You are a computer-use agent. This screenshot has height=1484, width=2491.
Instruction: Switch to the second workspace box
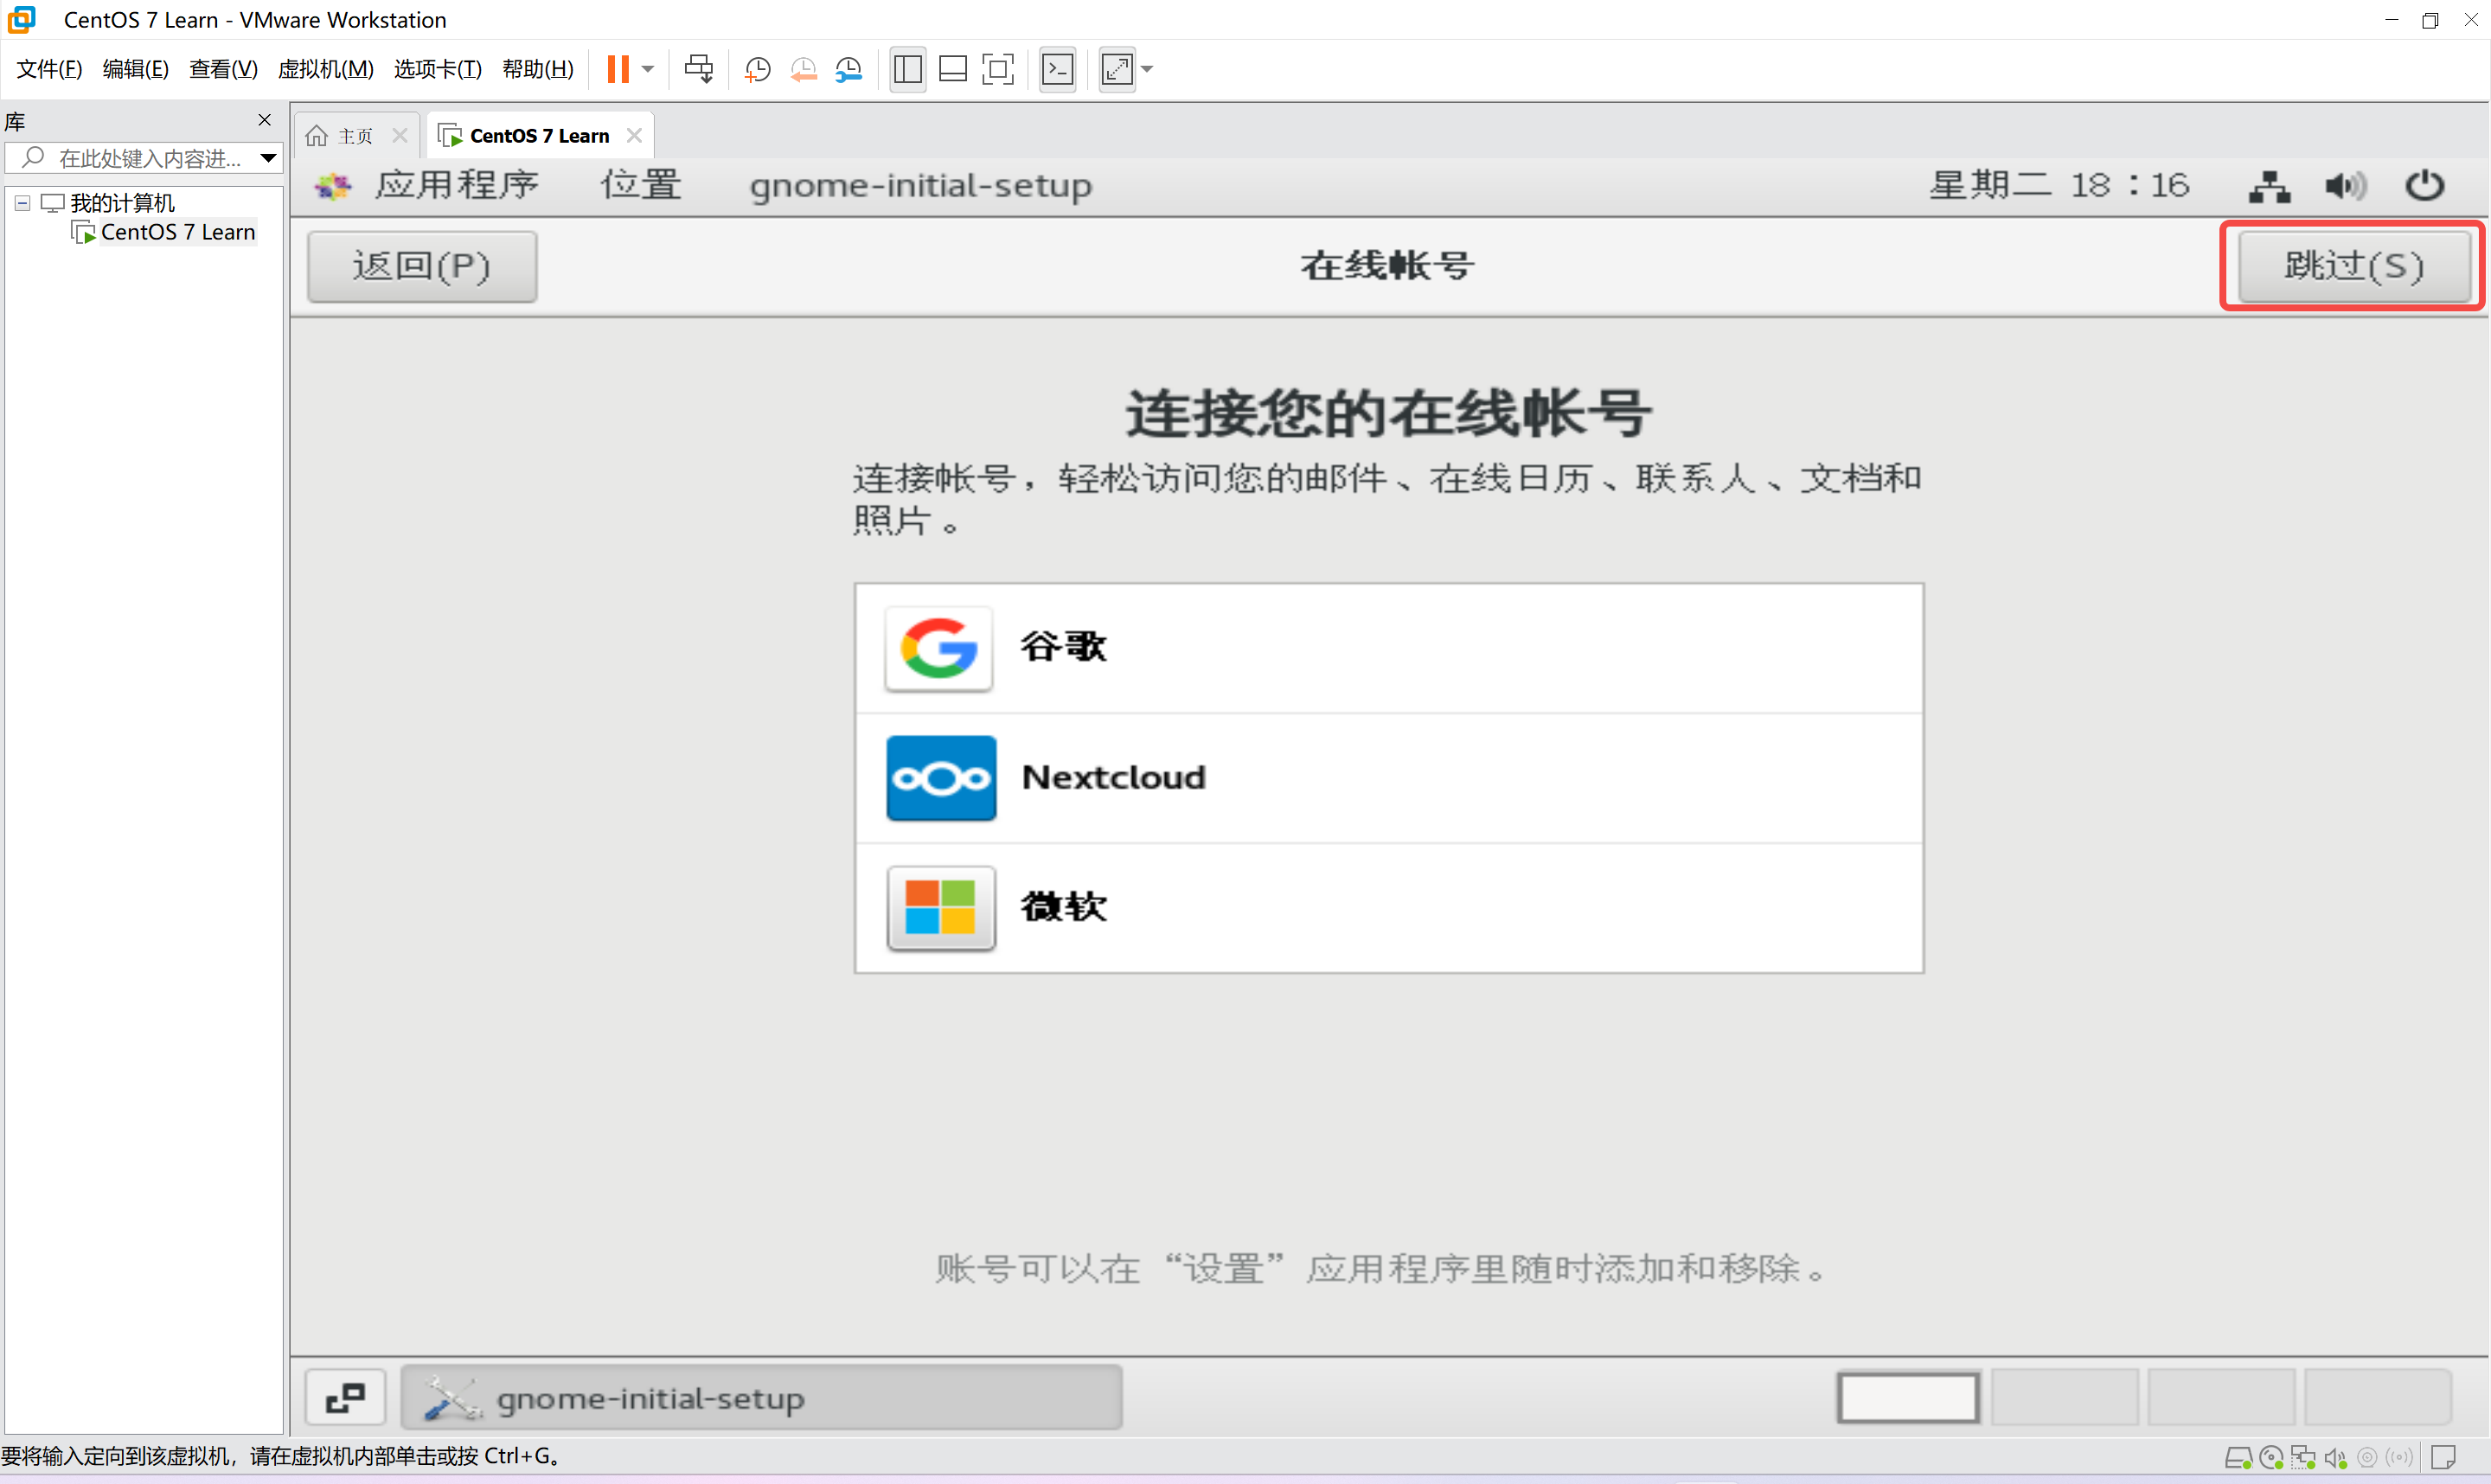2064,1397
